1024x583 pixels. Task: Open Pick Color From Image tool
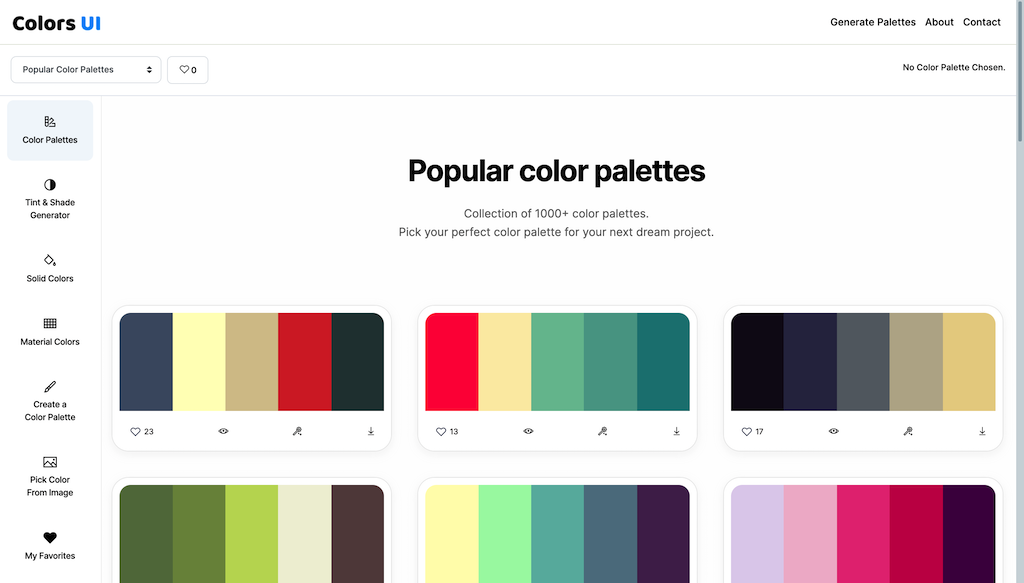pyautogui.click(x=50, y=477)
